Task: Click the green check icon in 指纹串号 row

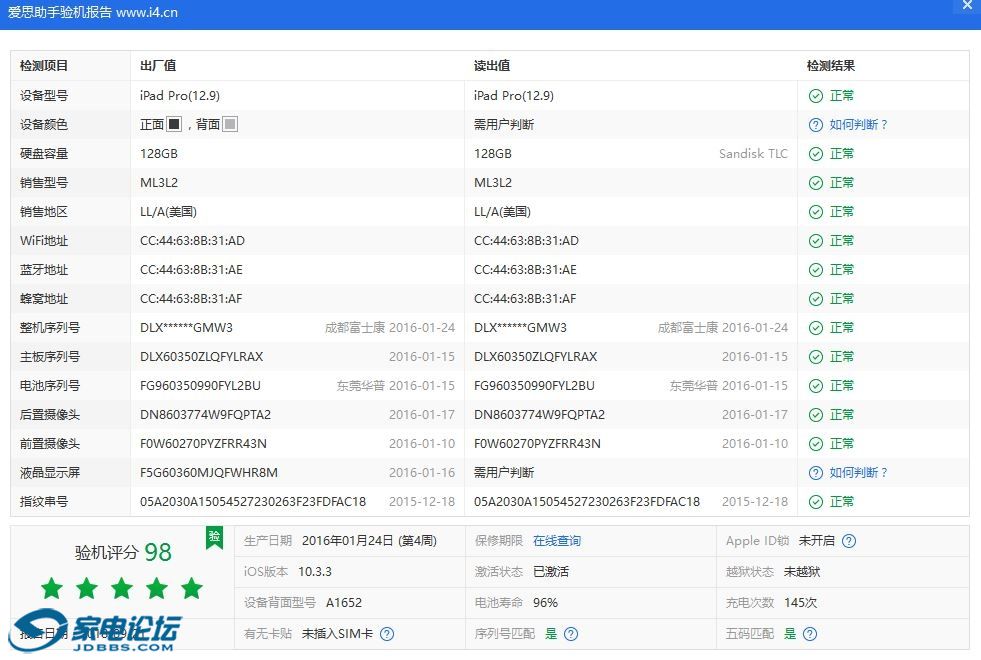Action: pos(816,502)
